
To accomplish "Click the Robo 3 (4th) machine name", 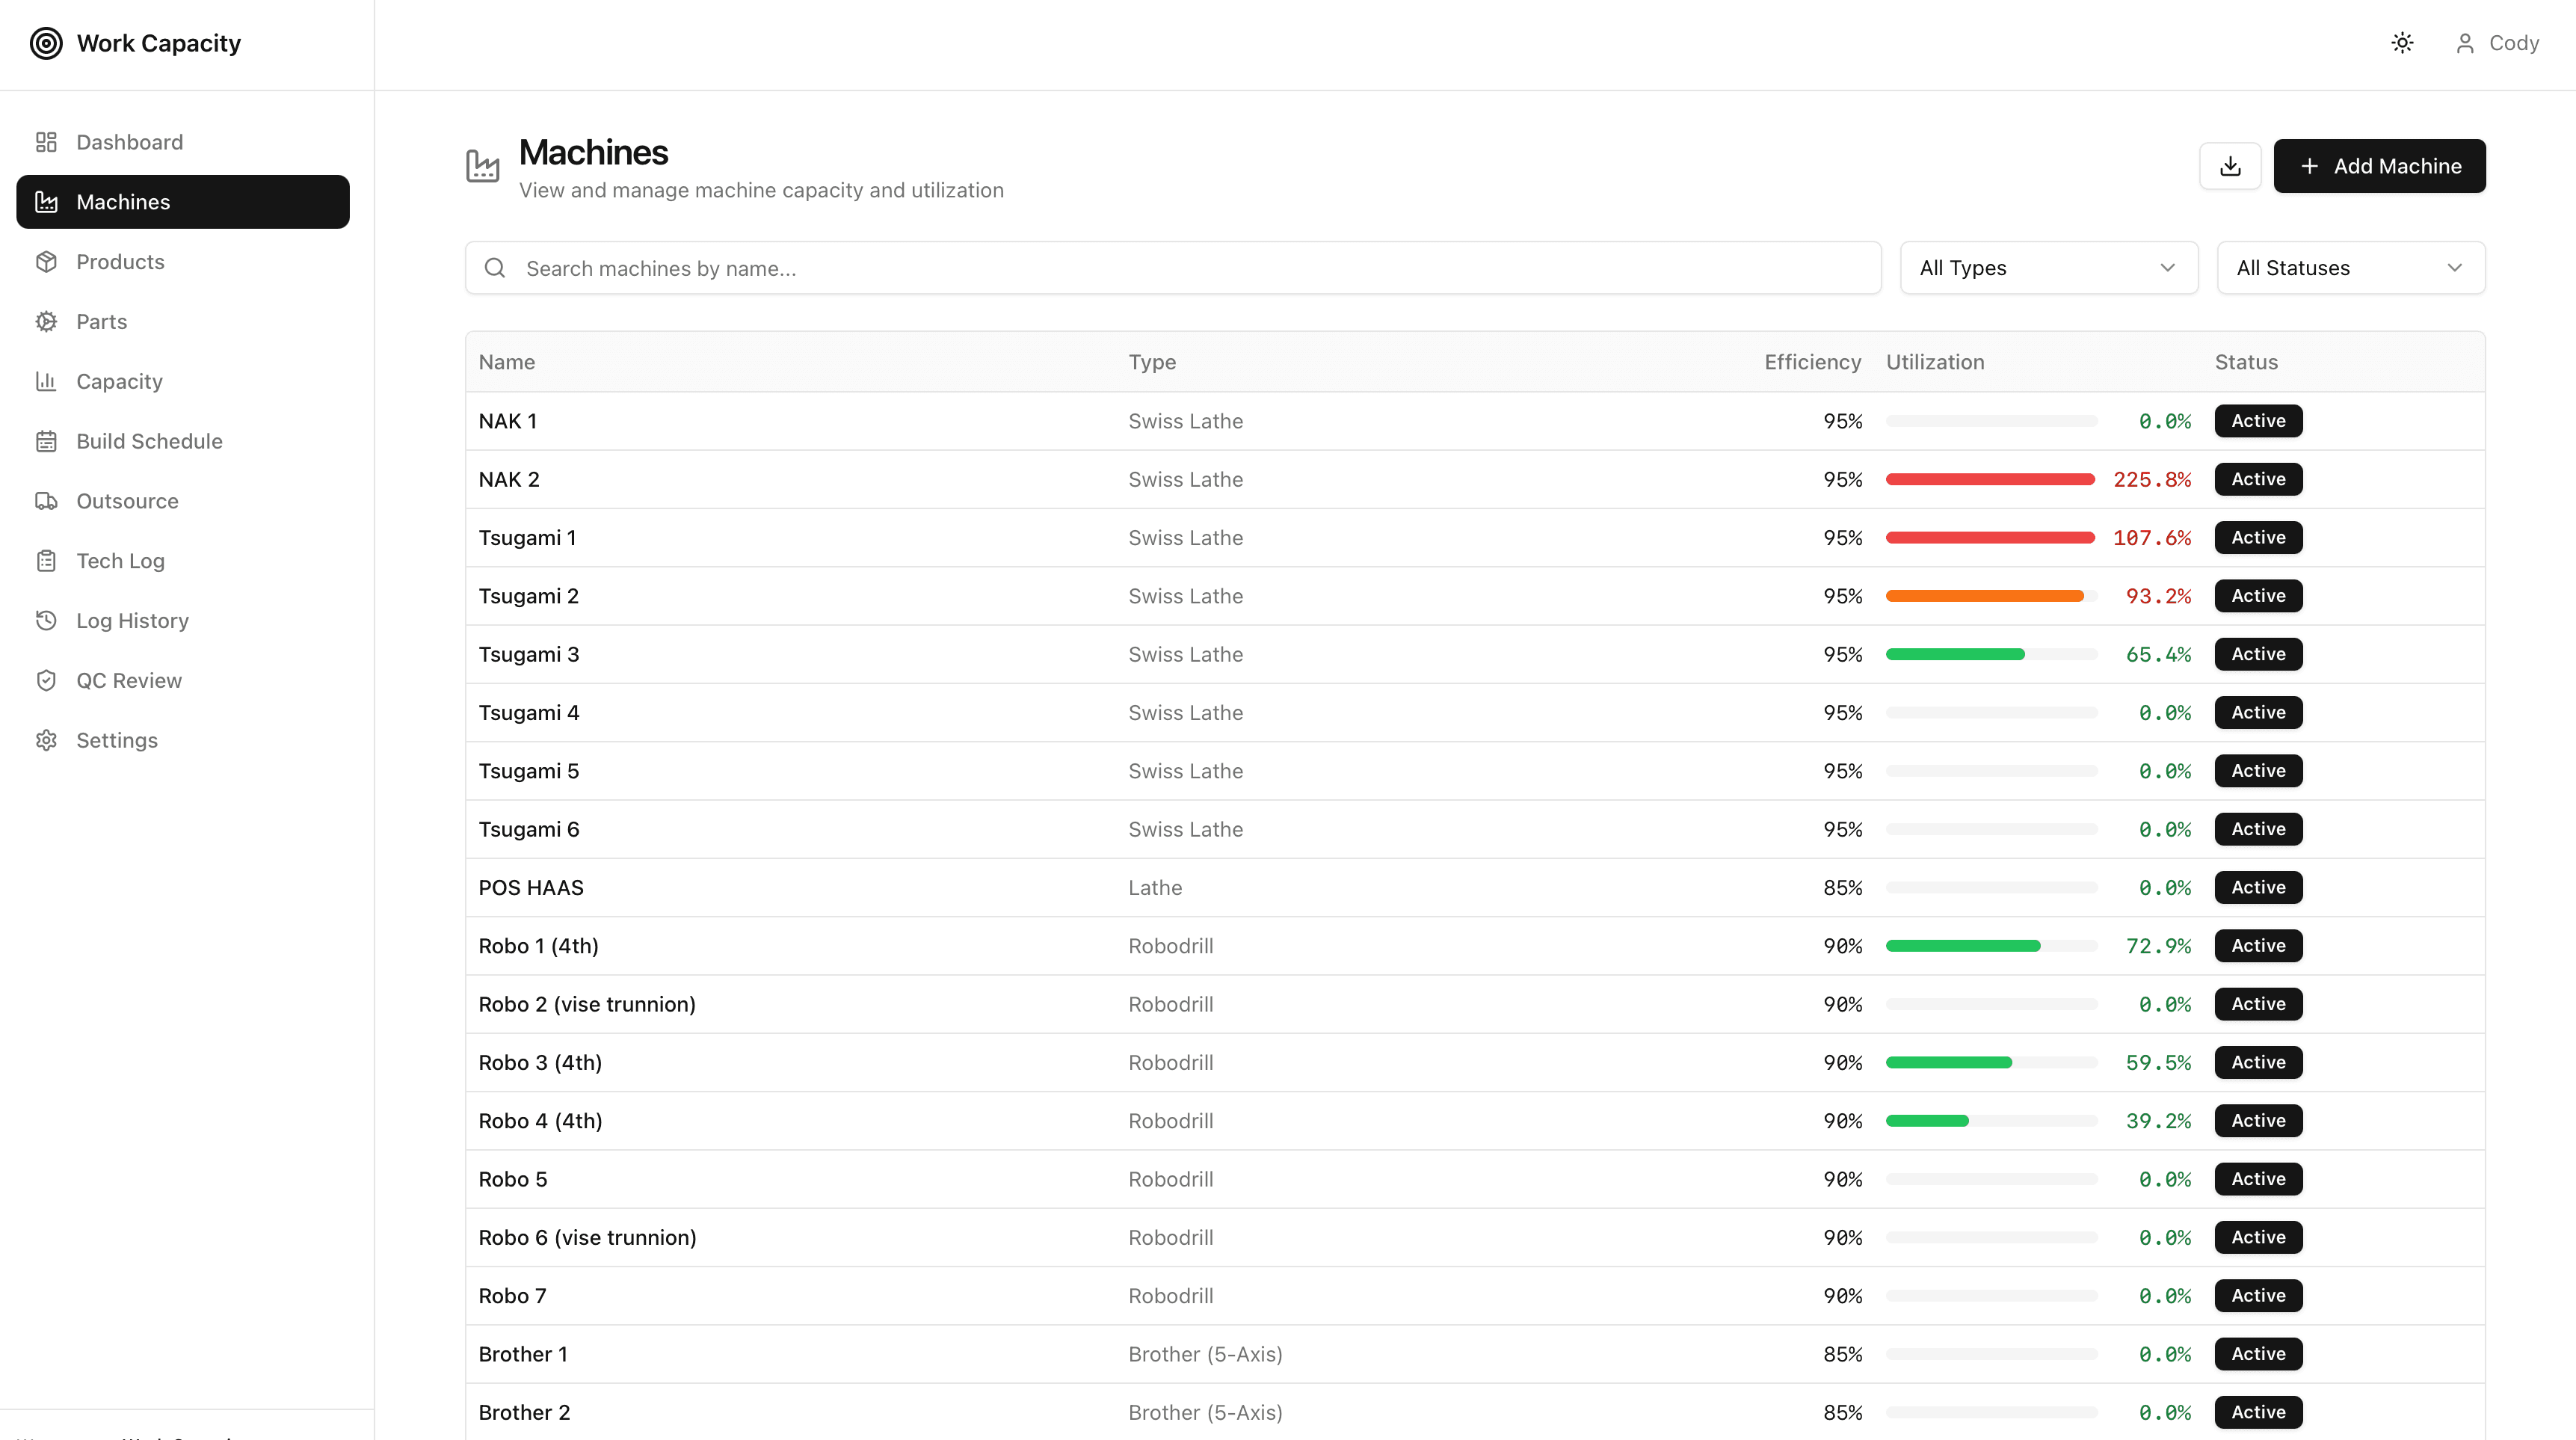I will tap(540, 1062).
